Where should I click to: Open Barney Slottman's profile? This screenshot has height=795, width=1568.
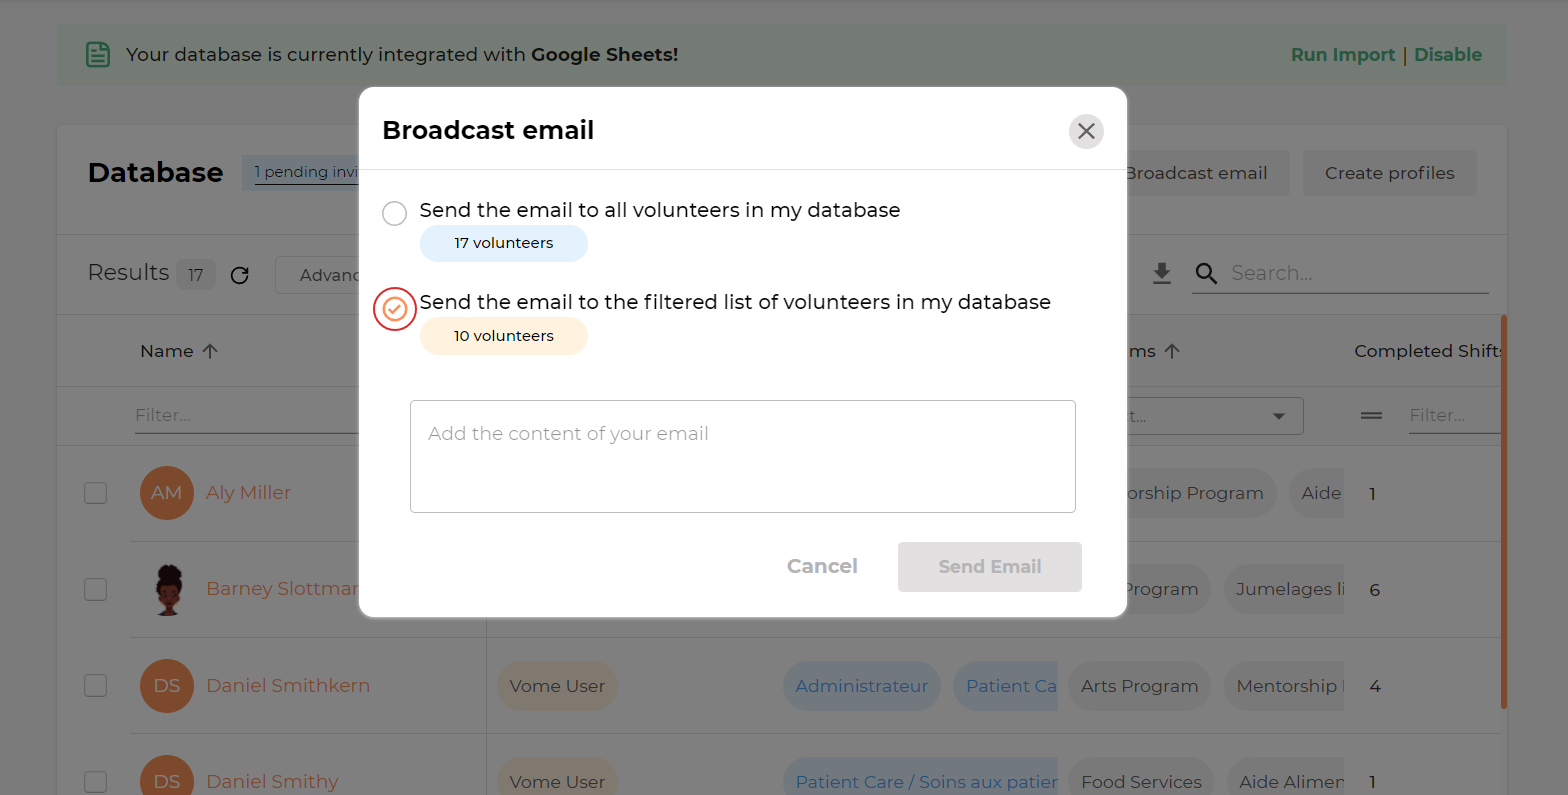282,589
